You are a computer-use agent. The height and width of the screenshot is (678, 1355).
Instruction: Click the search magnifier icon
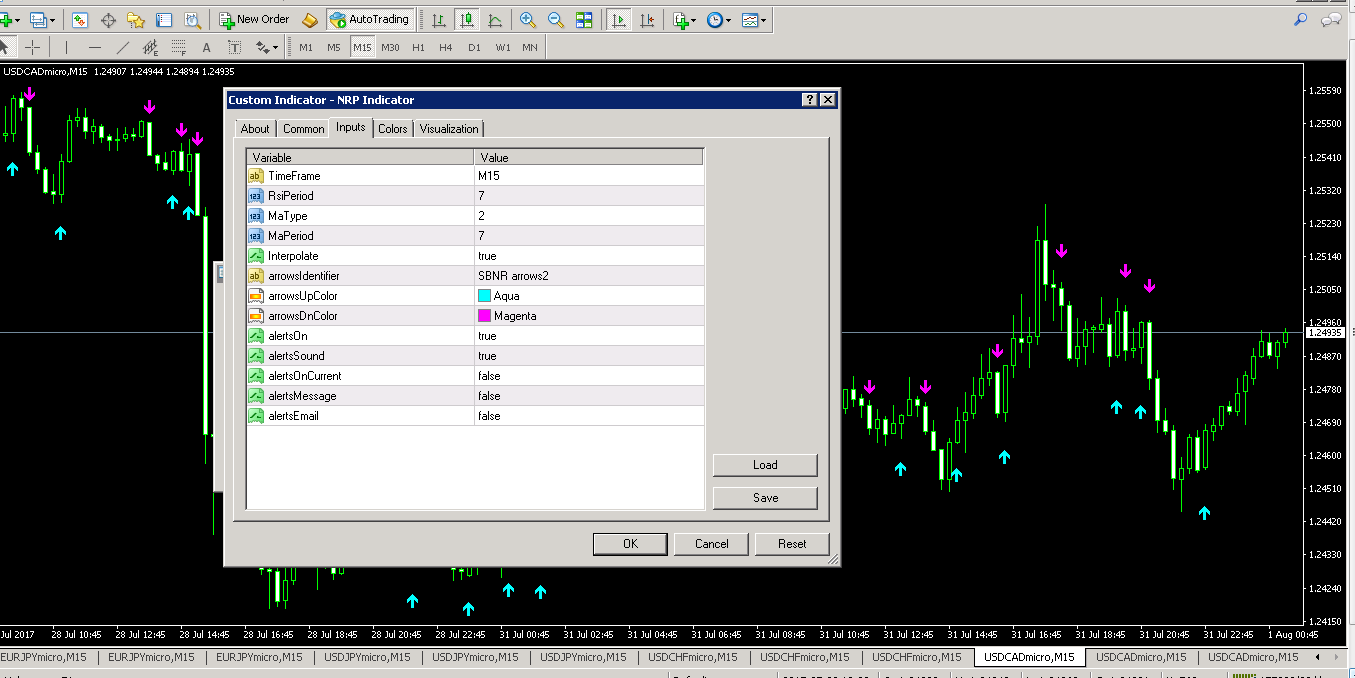click(1301, 19)
